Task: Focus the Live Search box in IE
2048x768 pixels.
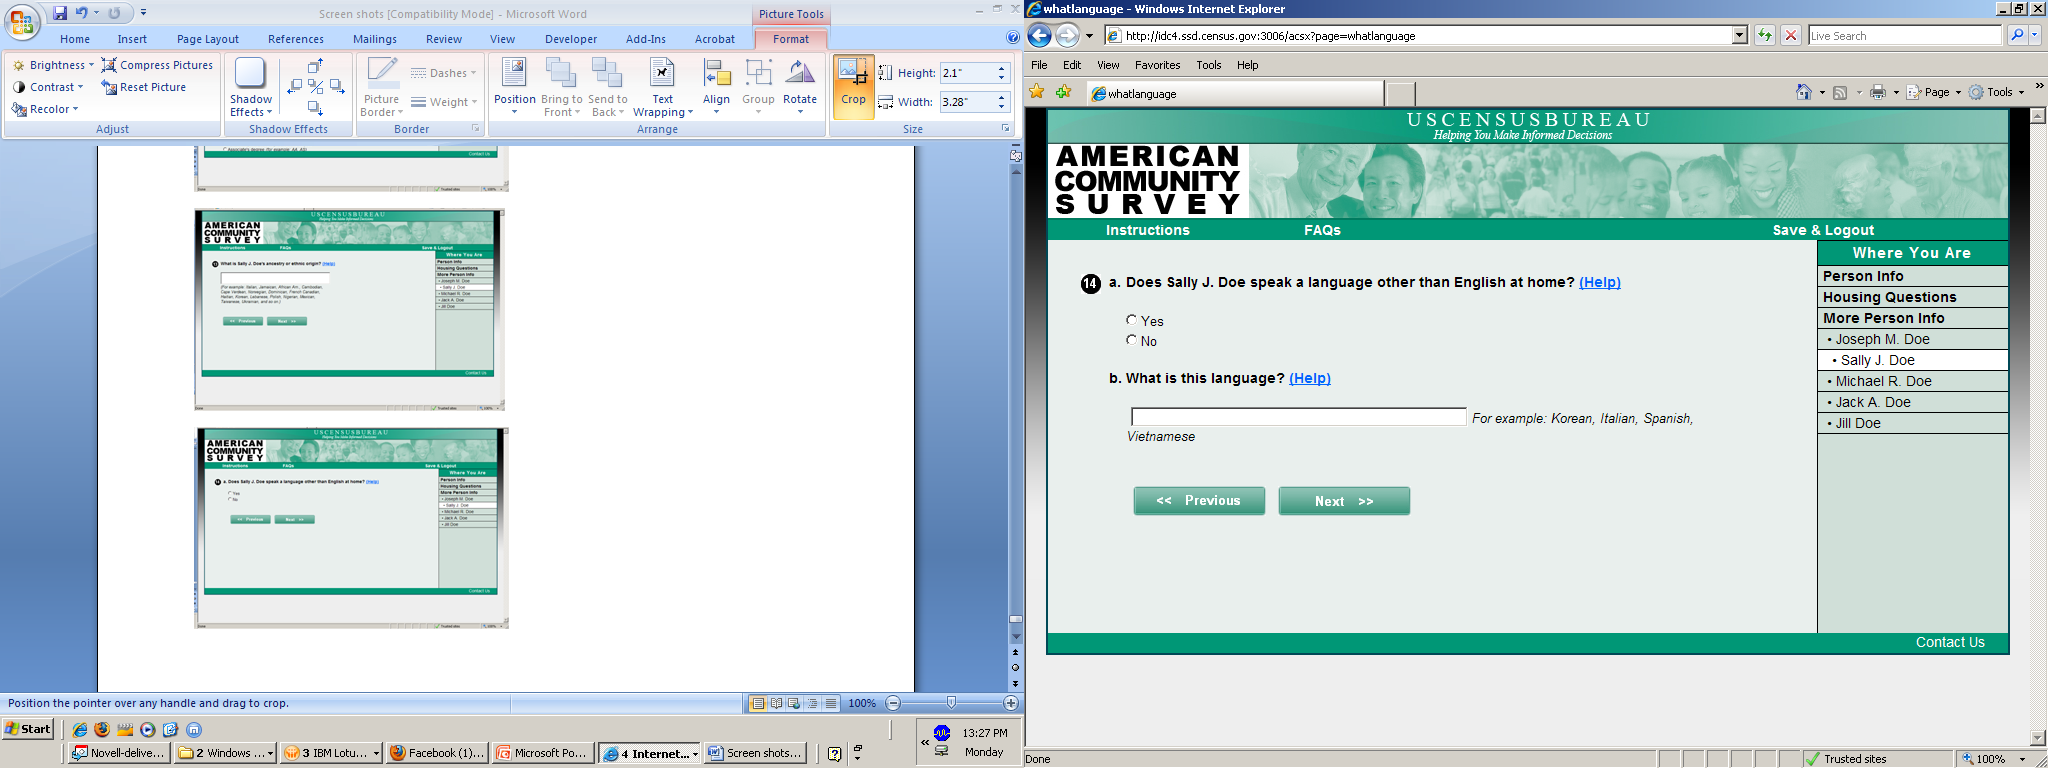Action: click(1905, 36)
